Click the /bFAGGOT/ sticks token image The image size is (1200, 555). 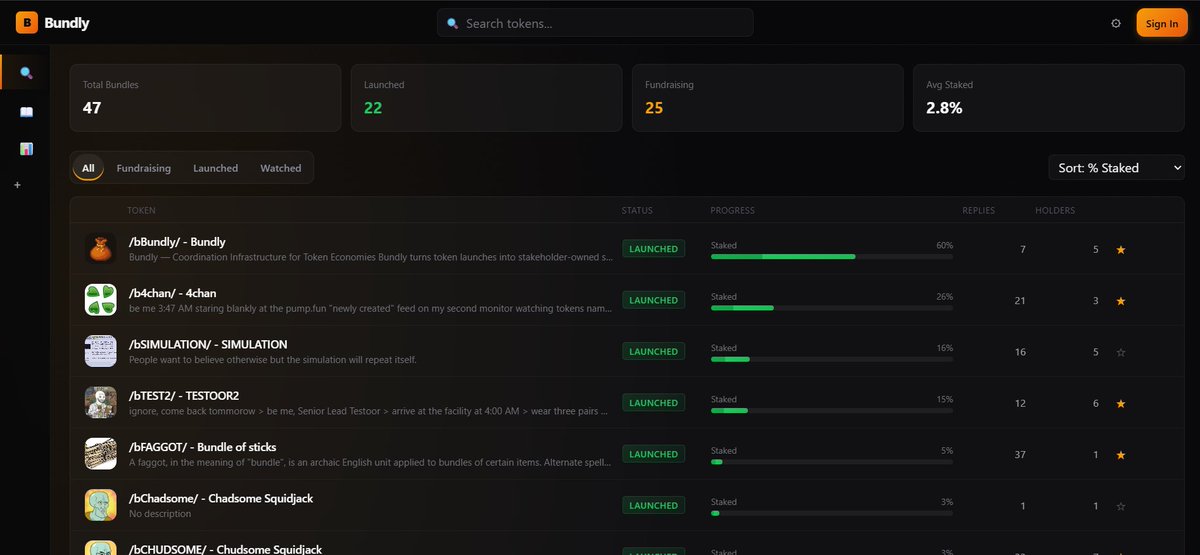click(100, 454)
